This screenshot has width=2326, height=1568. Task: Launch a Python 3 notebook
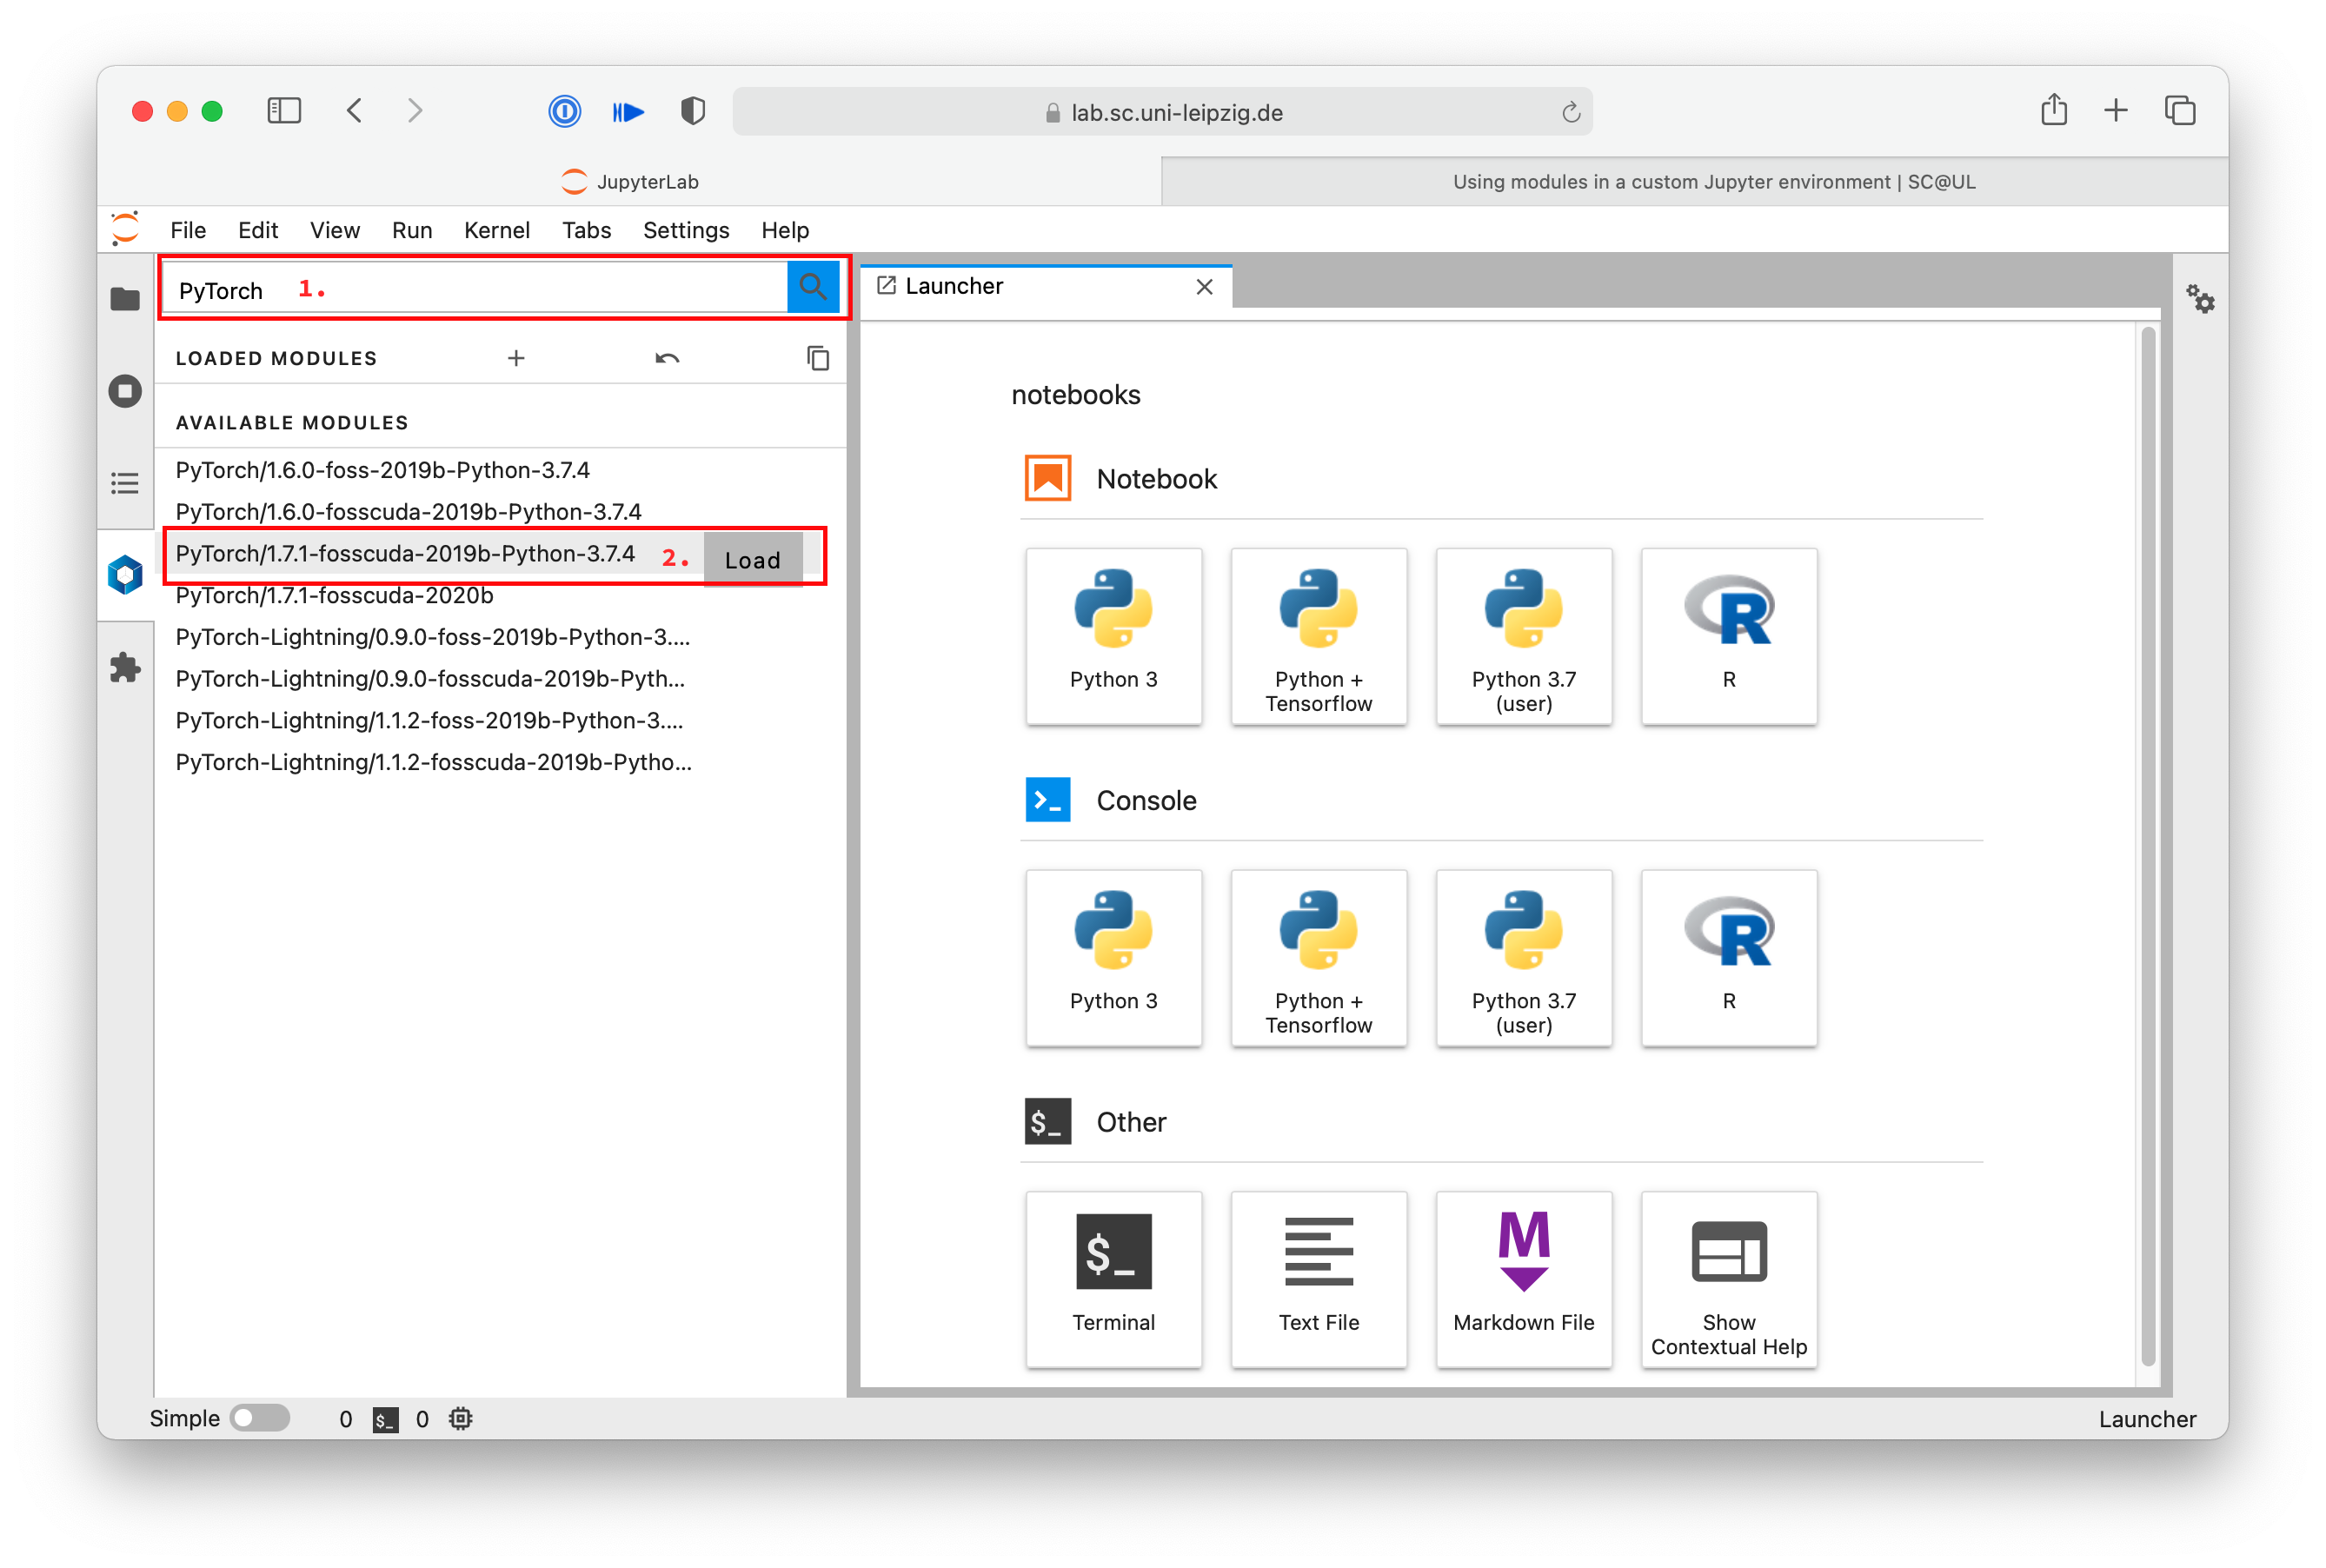point(1113,636)
